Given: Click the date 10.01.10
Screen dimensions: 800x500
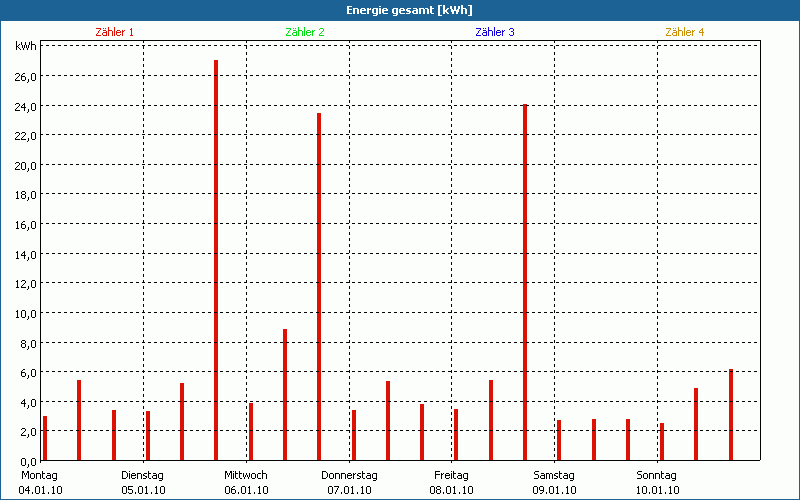Looking at the screenshot, I should (x=657, y=490).
